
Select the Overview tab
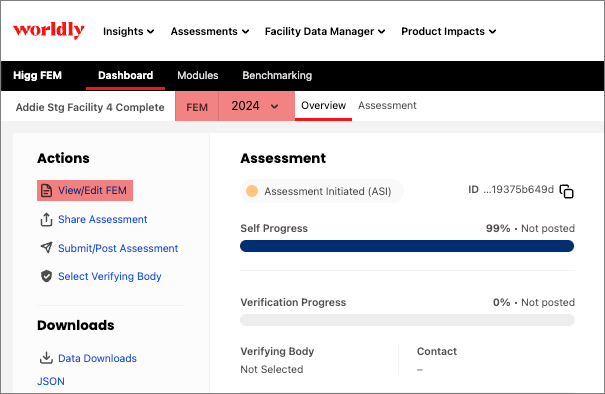point(323,105)
